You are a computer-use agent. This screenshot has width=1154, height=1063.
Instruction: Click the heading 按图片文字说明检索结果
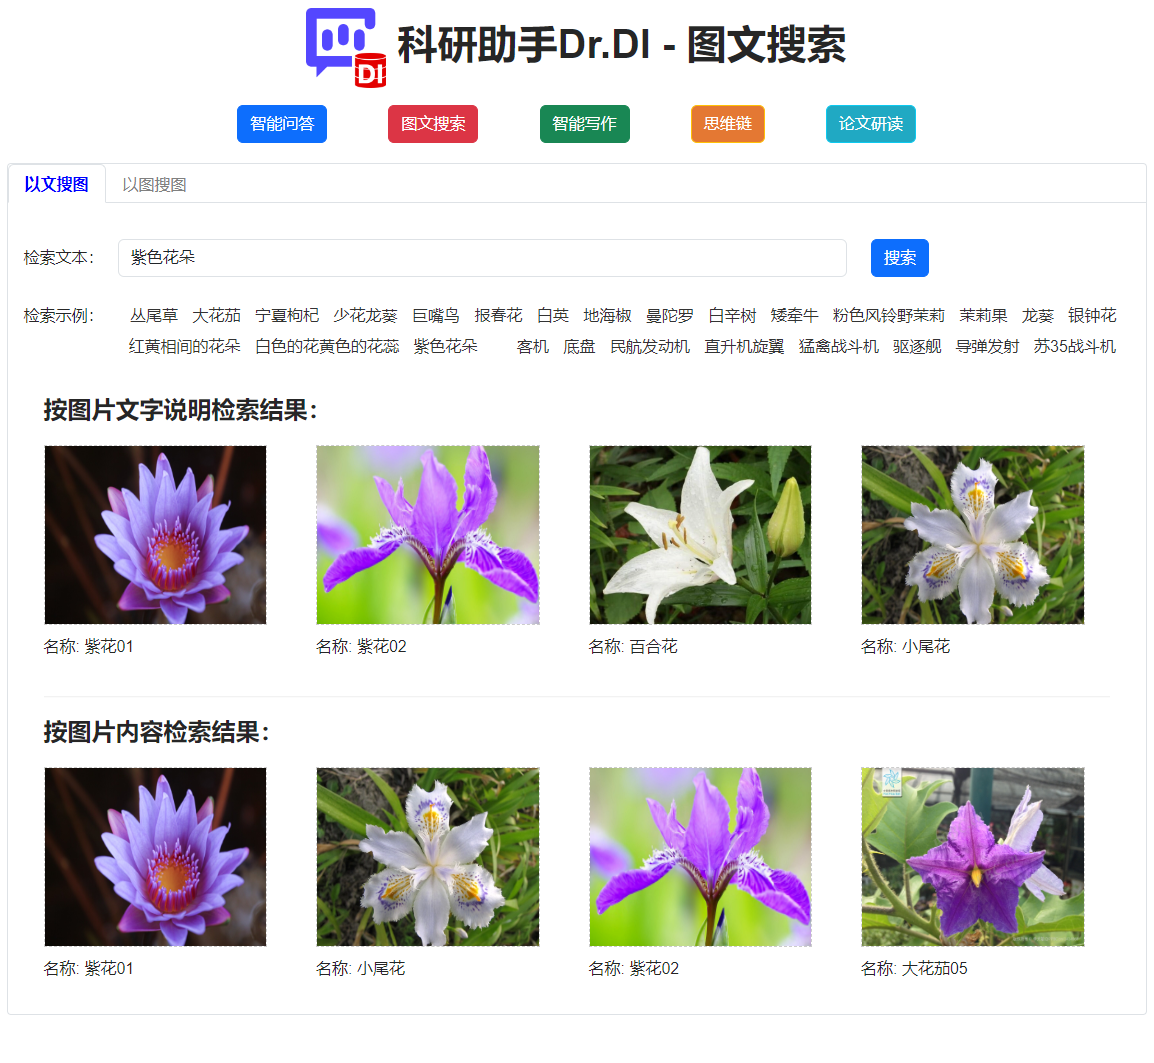tap(180, 410)
